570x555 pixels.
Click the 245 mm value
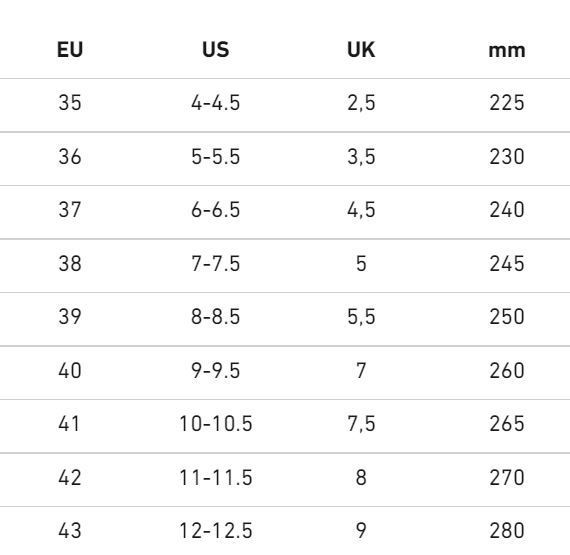pos(507,264)
